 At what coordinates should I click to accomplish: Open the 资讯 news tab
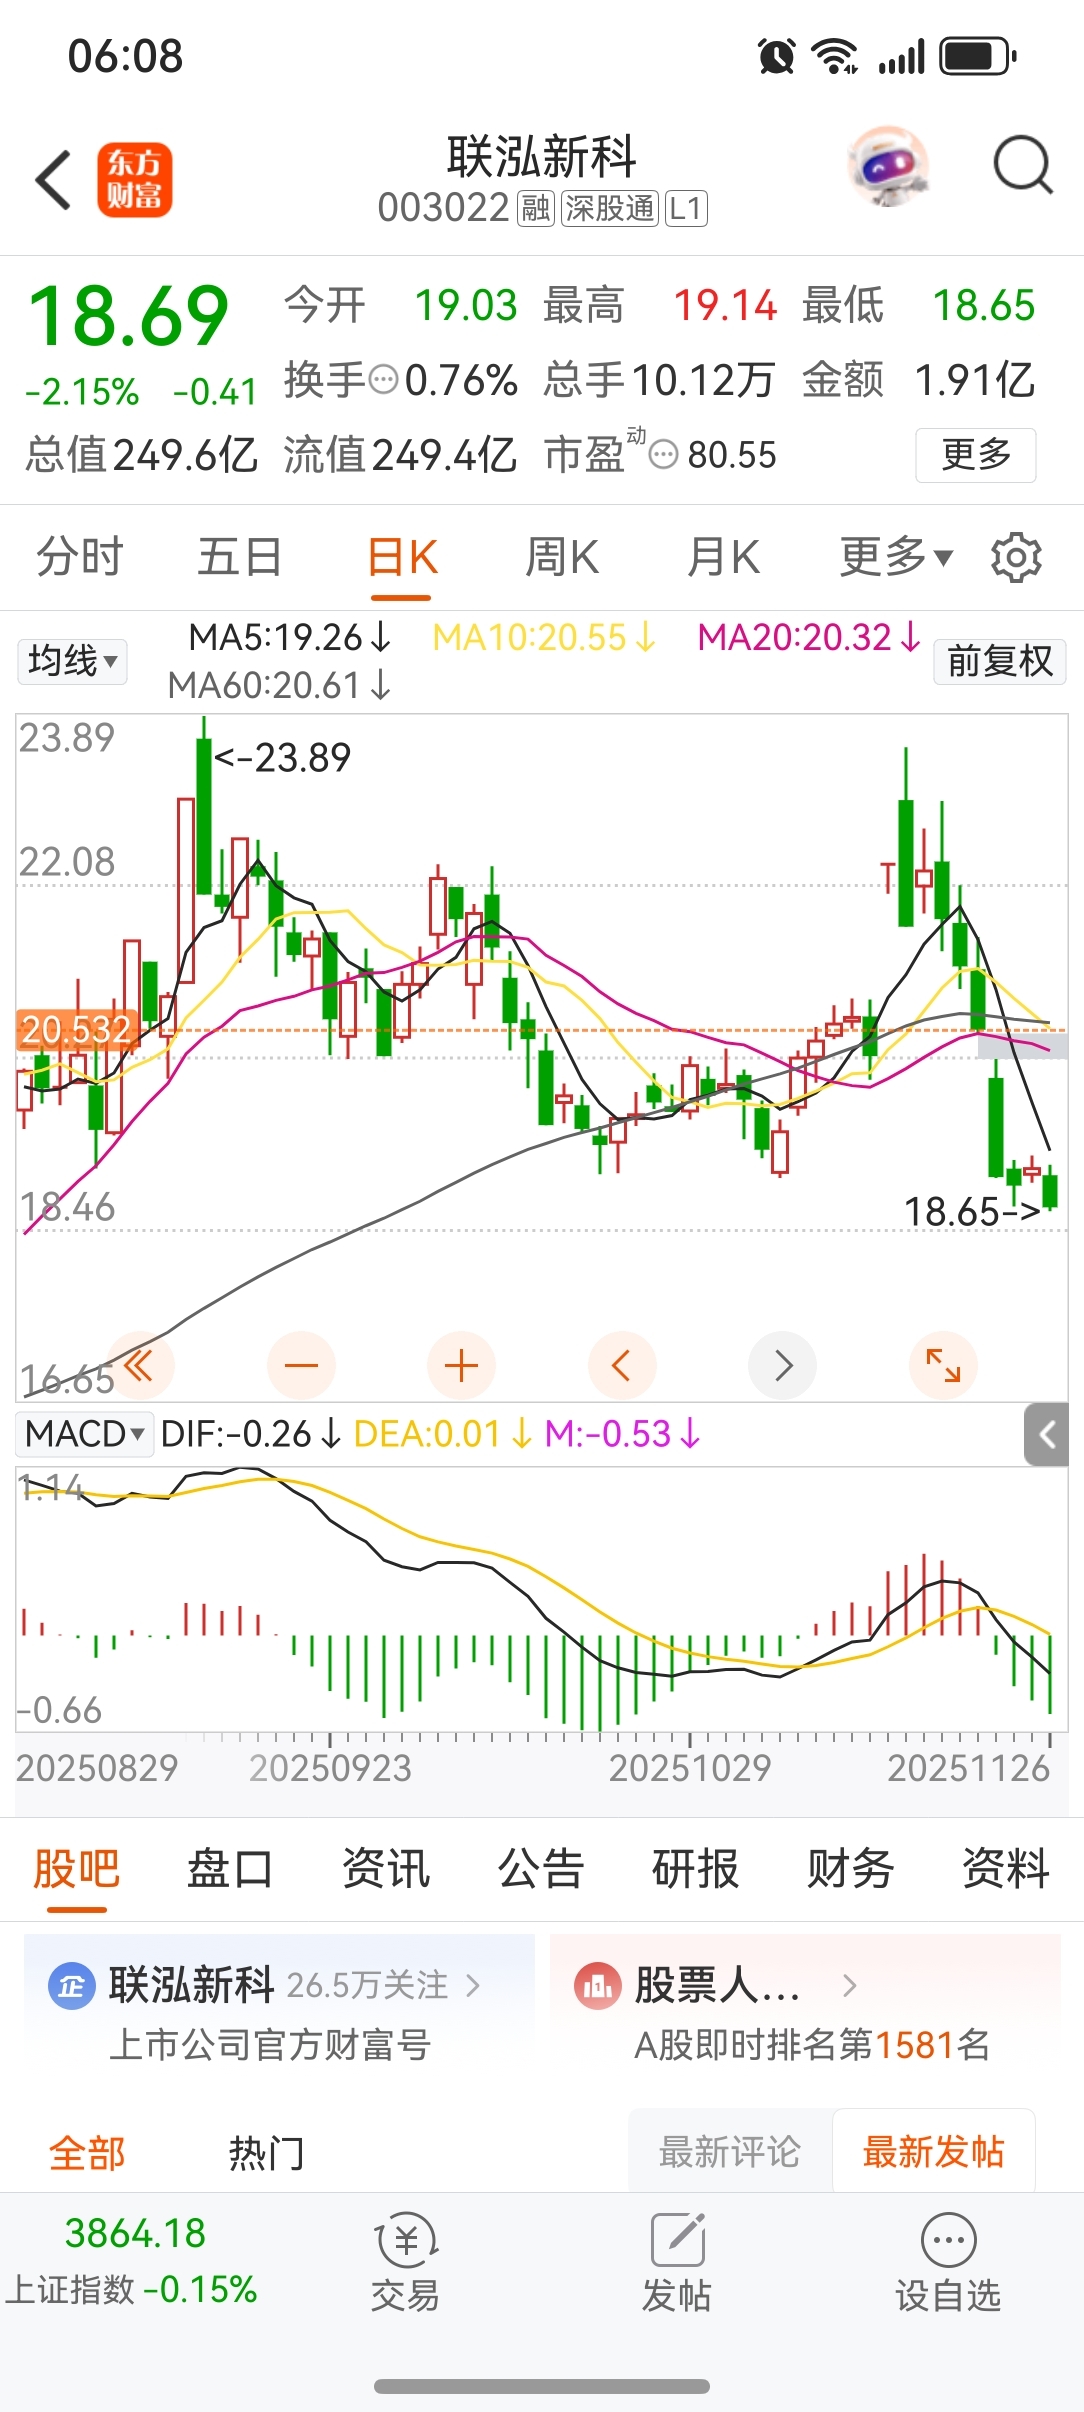pos(386,1868)
